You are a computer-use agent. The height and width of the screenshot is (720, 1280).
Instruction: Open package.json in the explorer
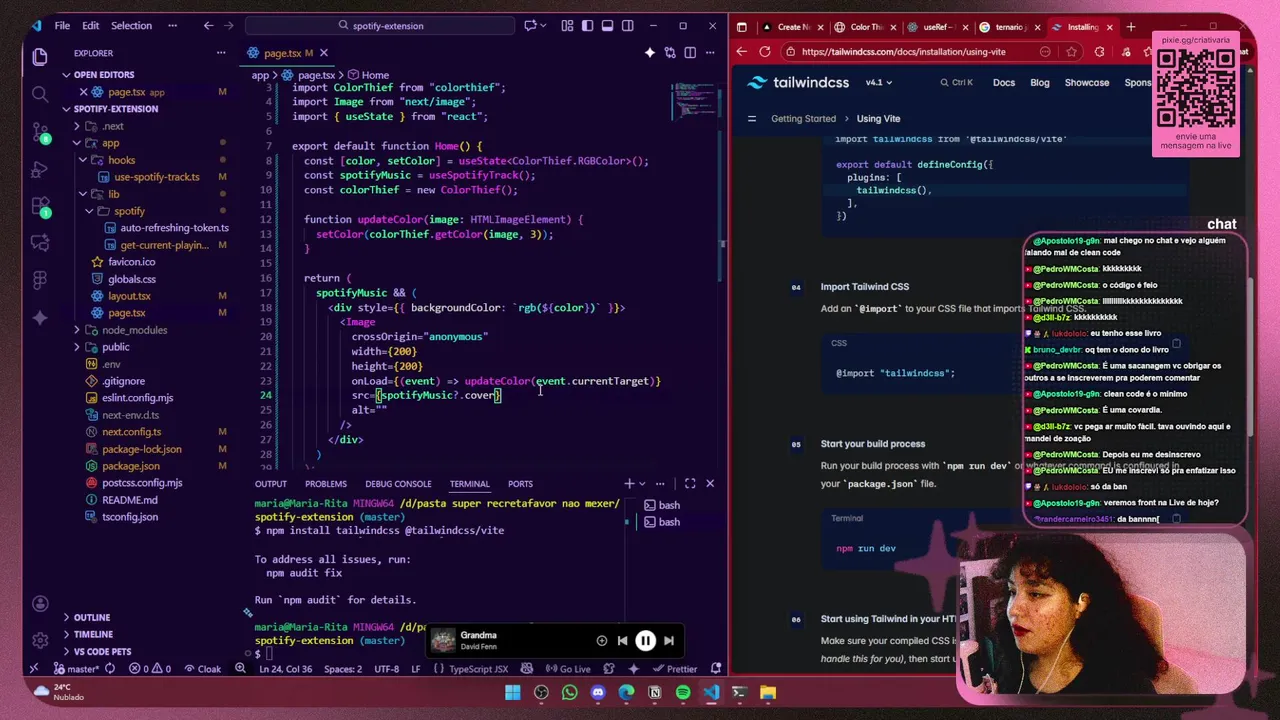(130, 466)
